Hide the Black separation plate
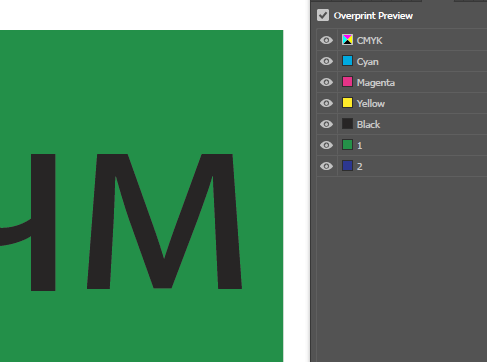 pyautogui.click(x=326, y=124)
